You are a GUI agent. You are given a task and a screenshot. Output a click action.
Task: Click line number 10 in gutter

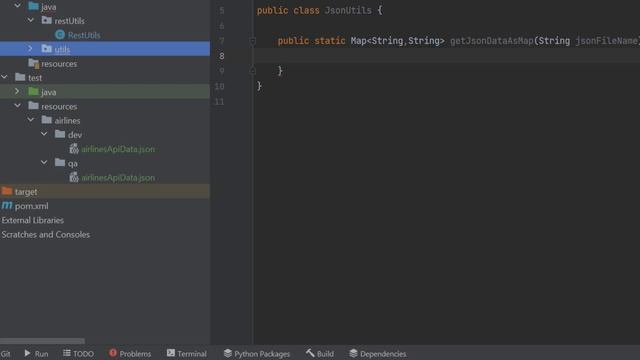(x=219, y=86)
